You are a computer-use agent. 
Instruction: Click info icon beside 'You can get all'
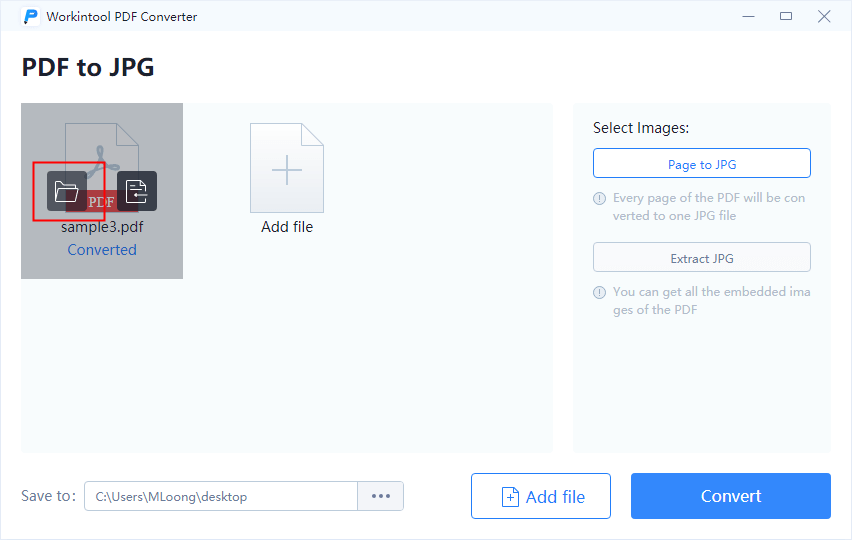[x=600, y=293]
